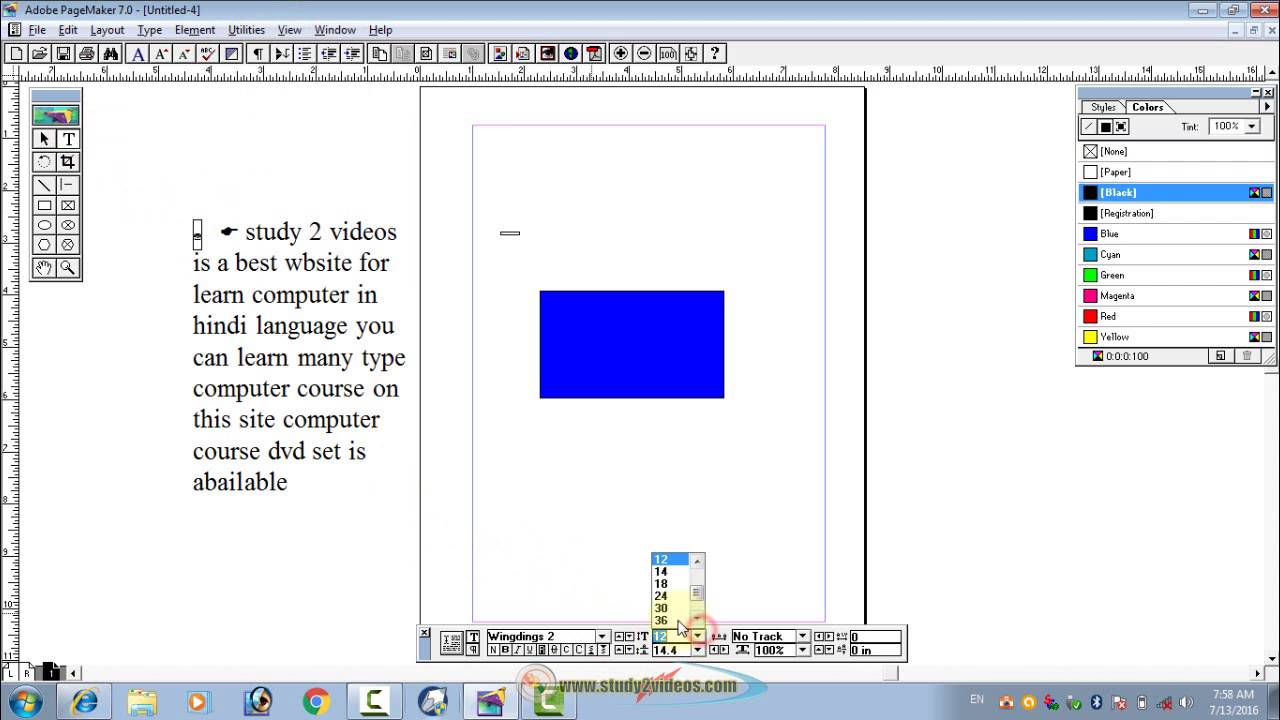Open the Utilities menu
Screen dimensions: 1280x720
click(x=246, y=30)
